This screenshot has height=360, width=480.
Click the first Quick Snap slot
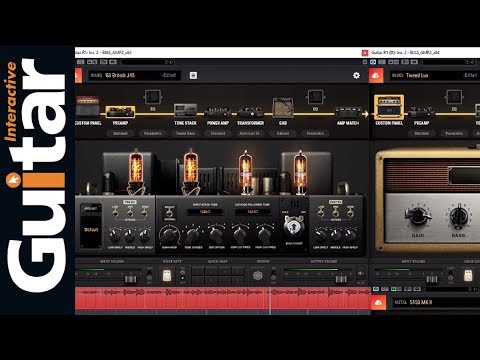(x=198, y=271)
